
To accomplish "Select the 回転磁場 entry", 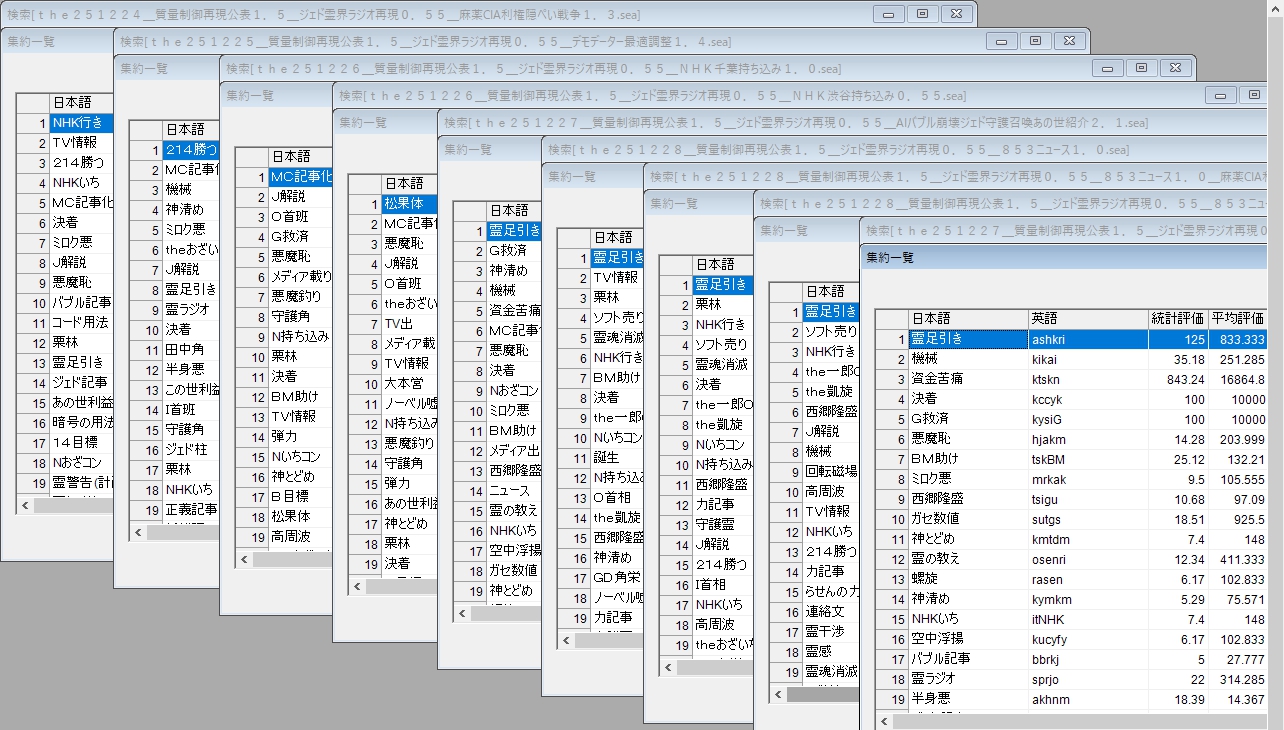I will 830,471.
